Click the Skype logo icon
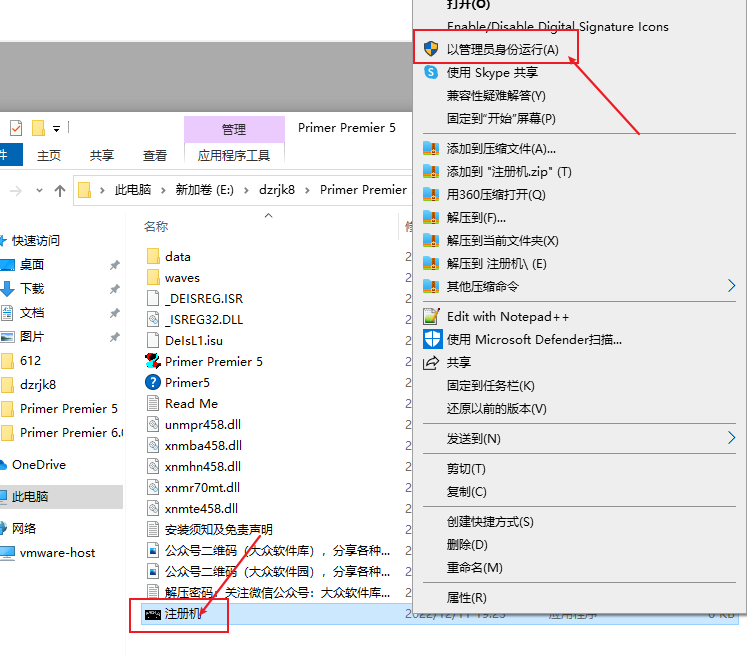 click(431, 72)
